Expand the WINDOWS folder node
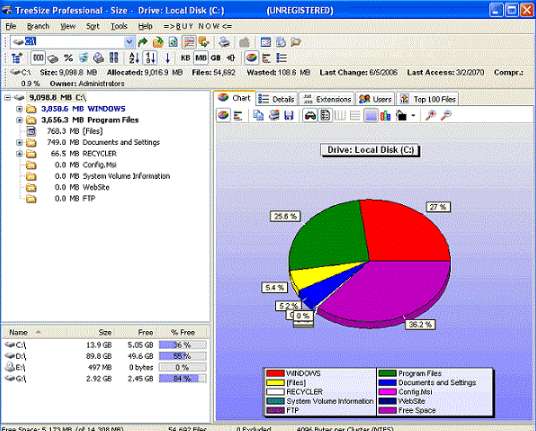Image resolution: width=536 pixels, height=431 pixels. 19,109
